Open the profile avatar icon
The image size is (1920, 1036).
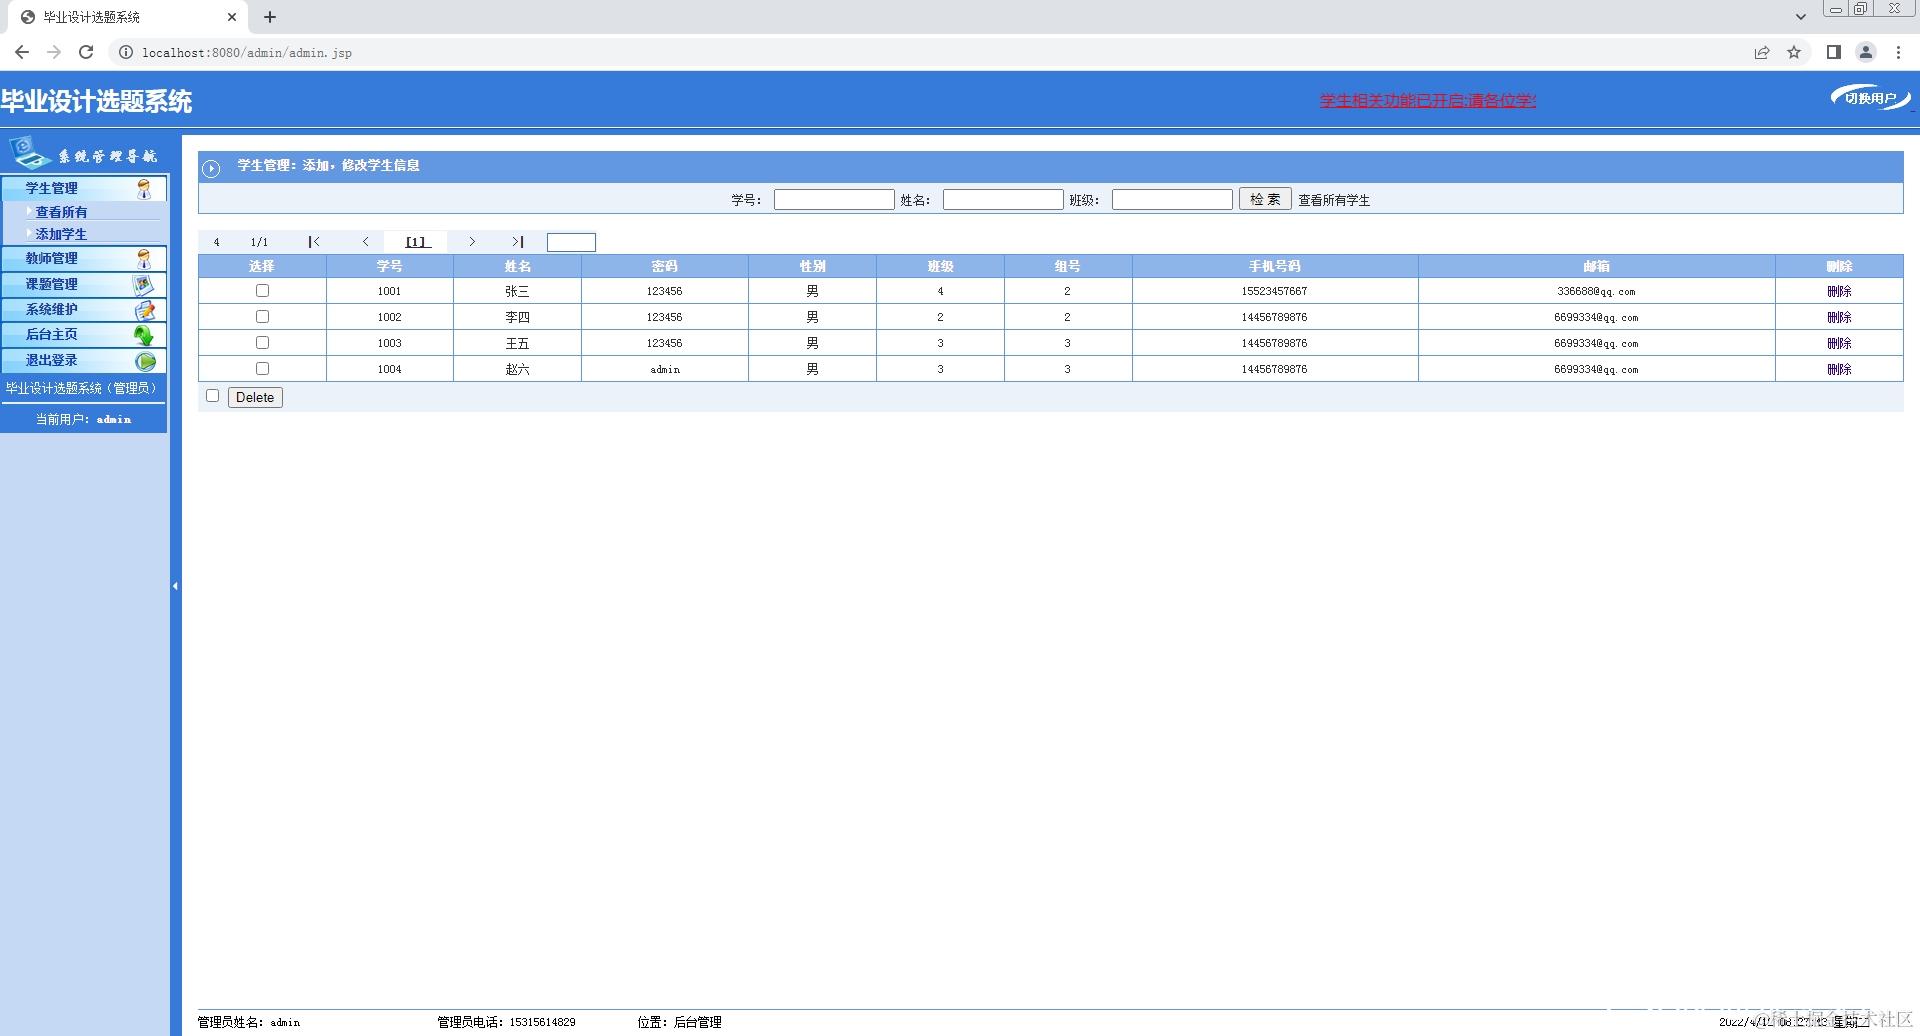(1866, 52)
